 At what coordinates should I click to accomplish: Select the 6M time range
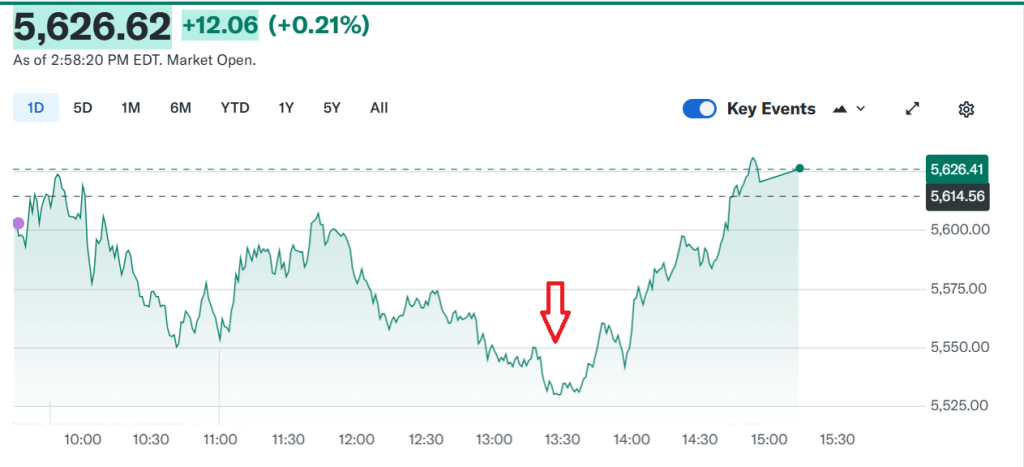180,108
